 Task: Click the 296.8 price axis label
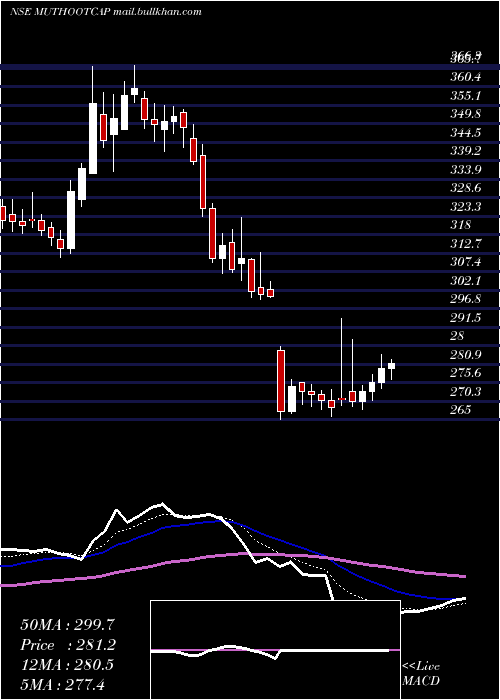pos(466,299)
